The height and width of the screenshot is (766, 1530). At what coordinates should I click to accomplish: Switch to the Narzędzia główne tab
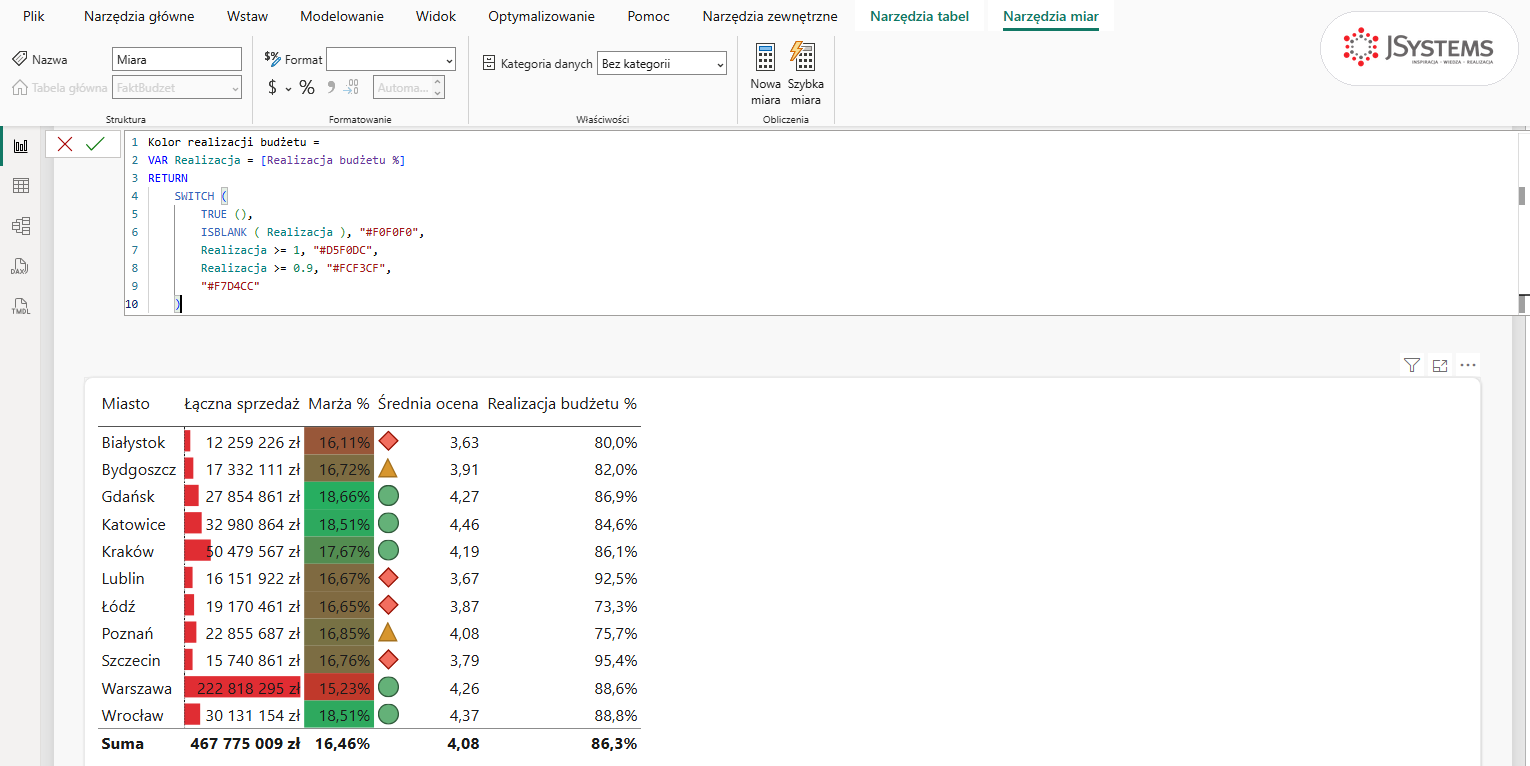(139, 16)
